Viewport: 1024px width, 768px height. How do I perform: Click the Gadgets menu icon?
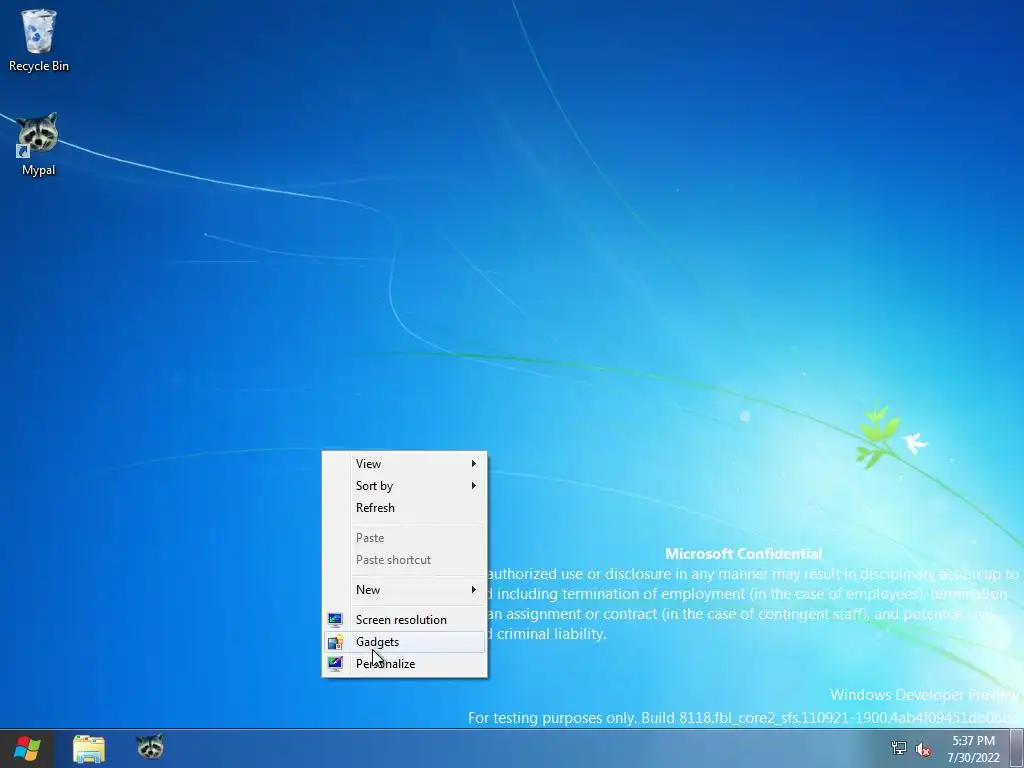pyautogui.click(x=335, y=642)
